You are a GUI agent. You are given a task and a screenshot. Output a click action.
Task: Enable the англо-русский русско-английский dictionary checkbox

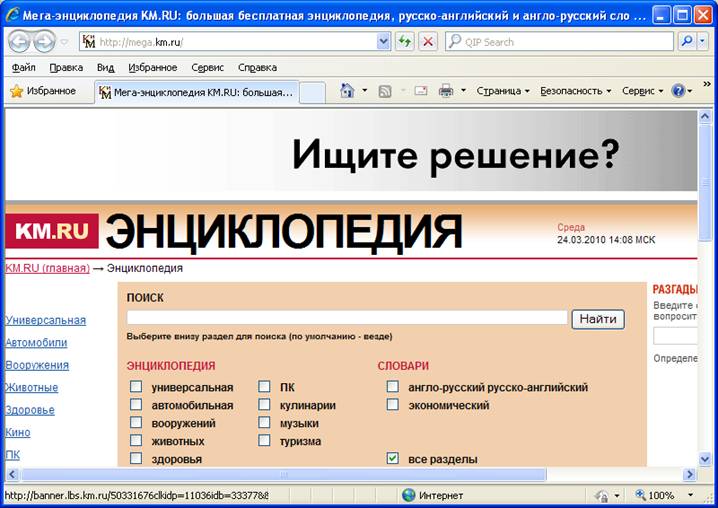[392, 387]
